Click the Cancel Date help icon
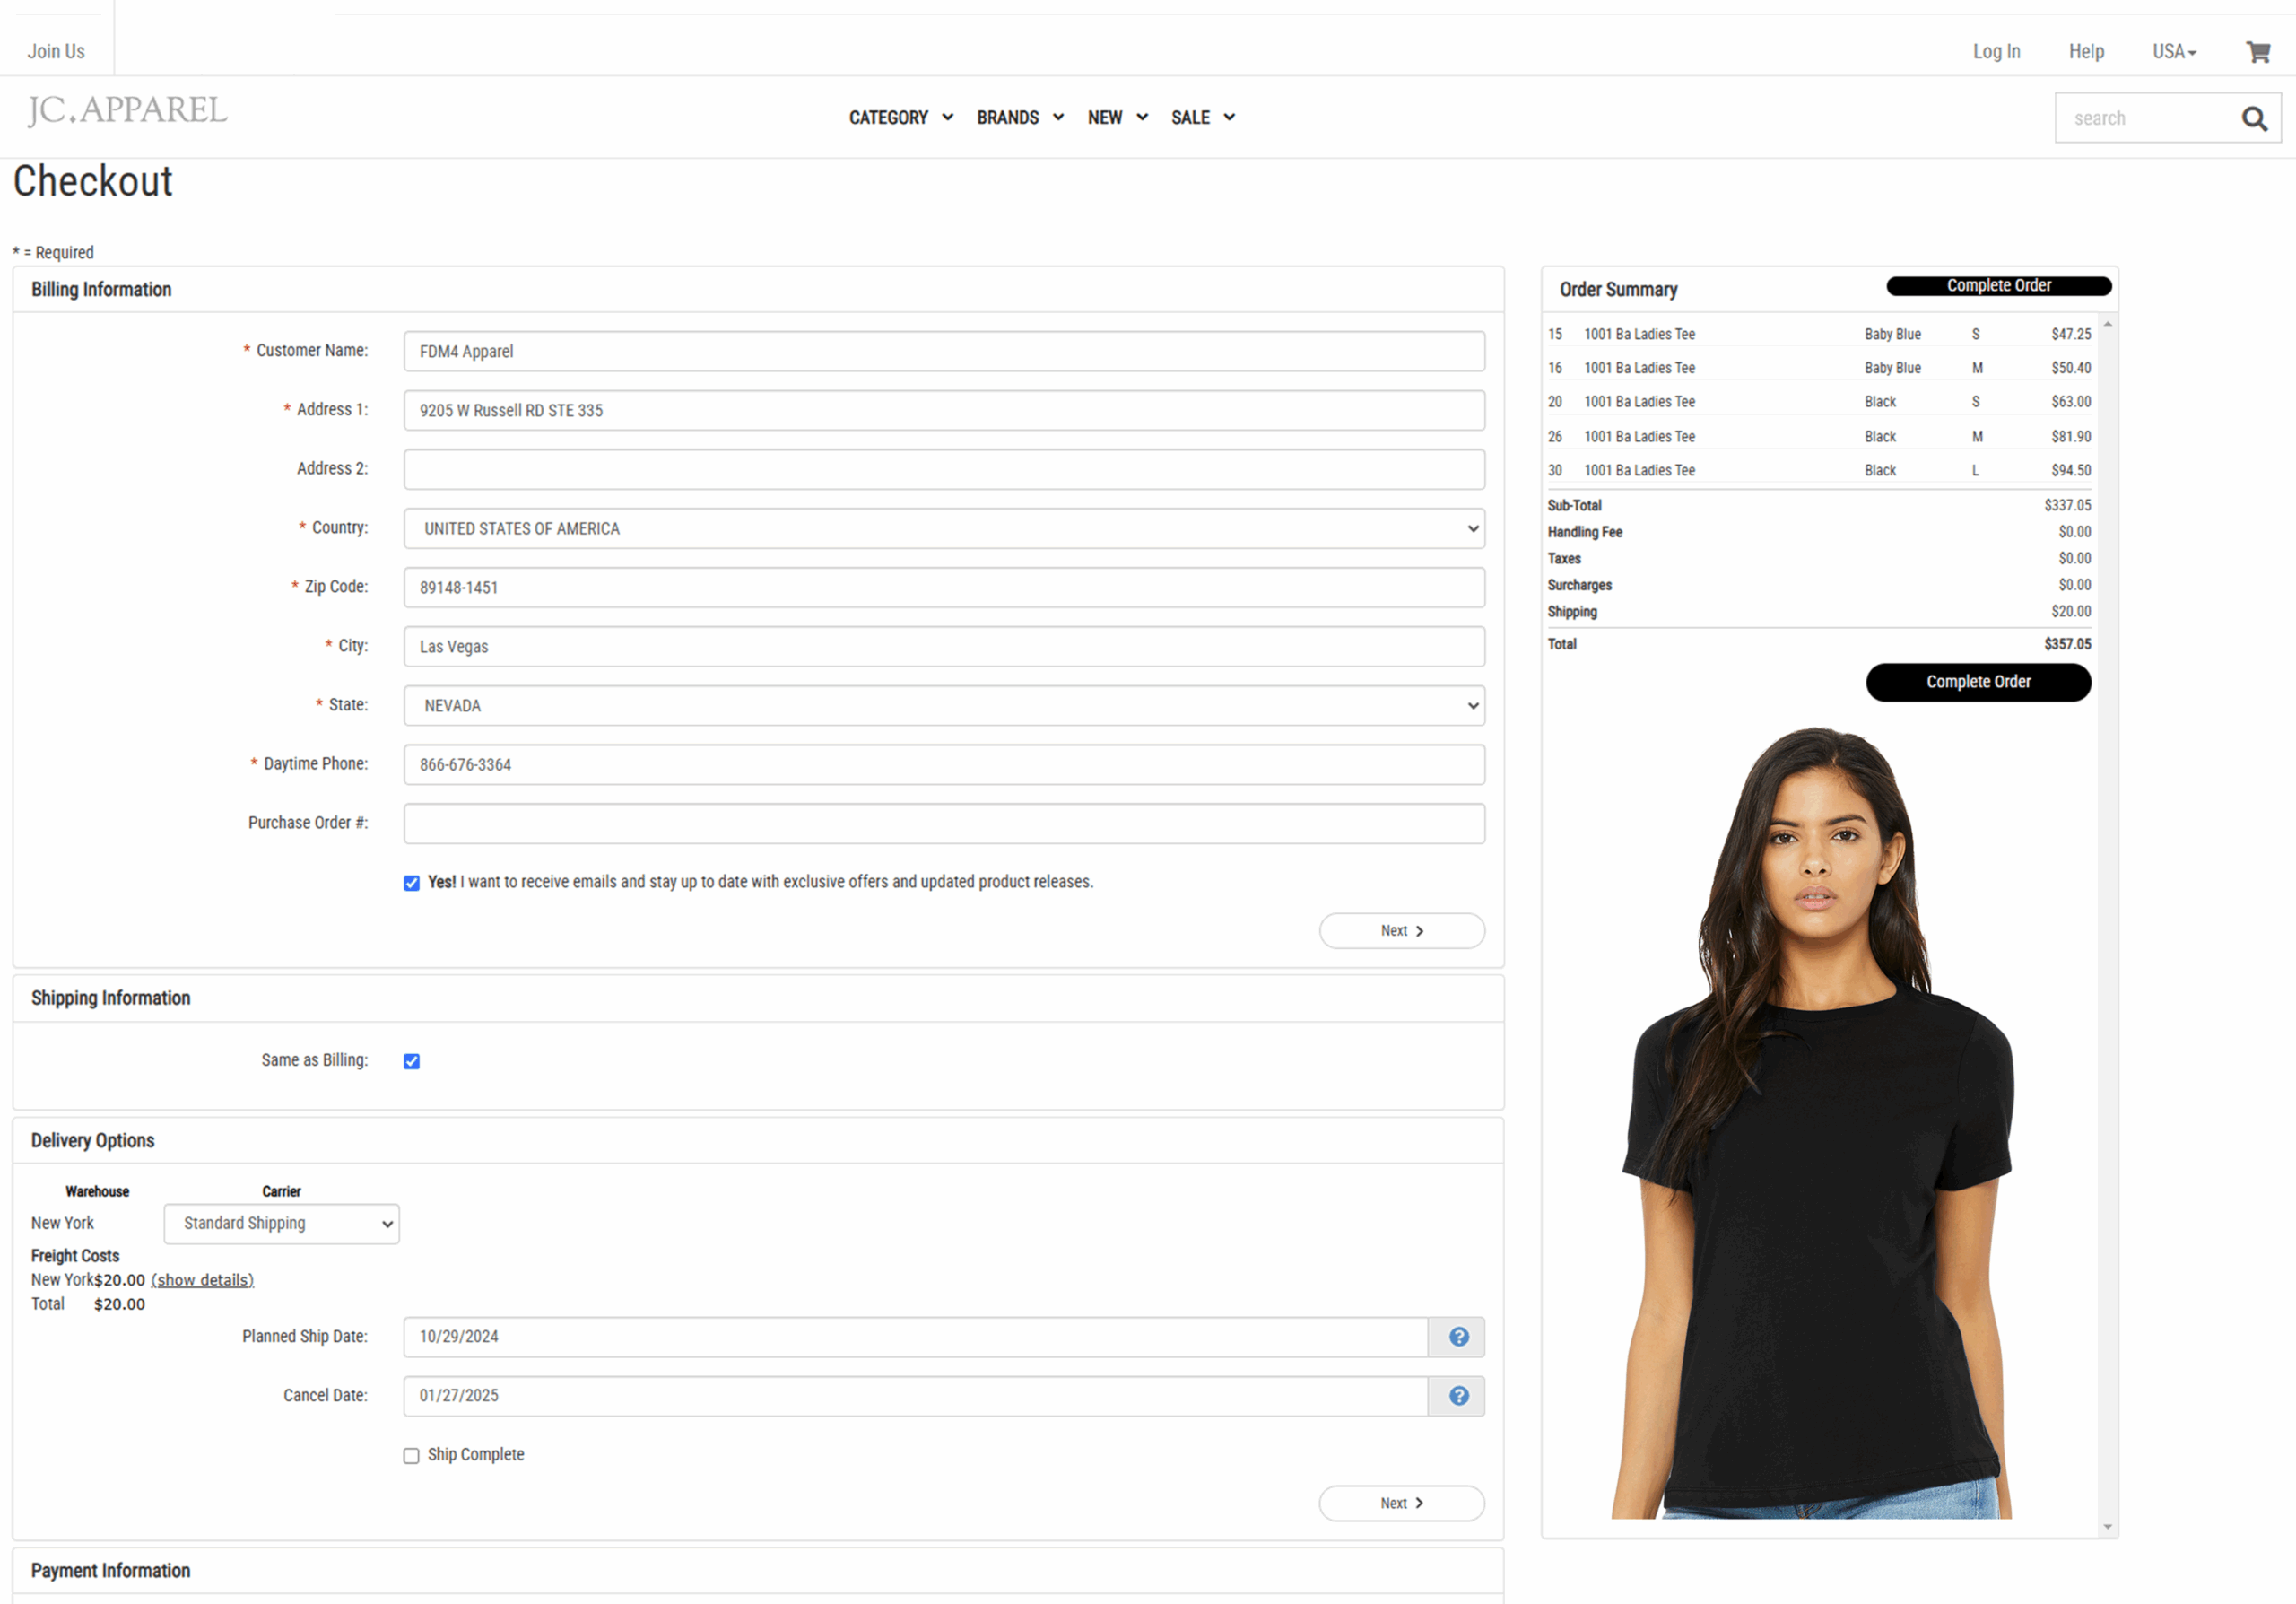The height and width of the screenshot is (1604, 2296). [x=1459, y=1396]
